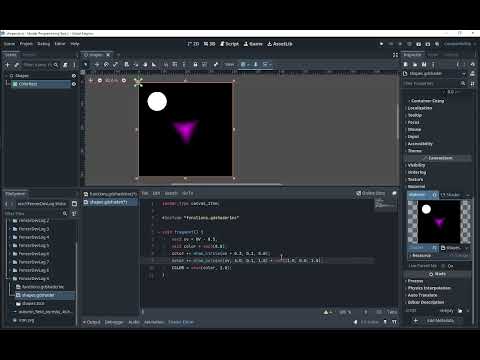Switch to the 2D workspace
Viewport: 480px width, 360px height.
pos(193,44)
